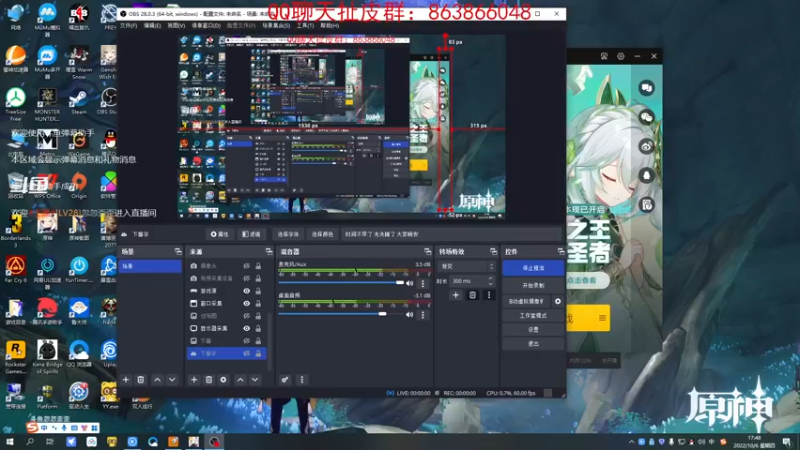Open the Genshin launcher settings gear icon

[620, 56]
